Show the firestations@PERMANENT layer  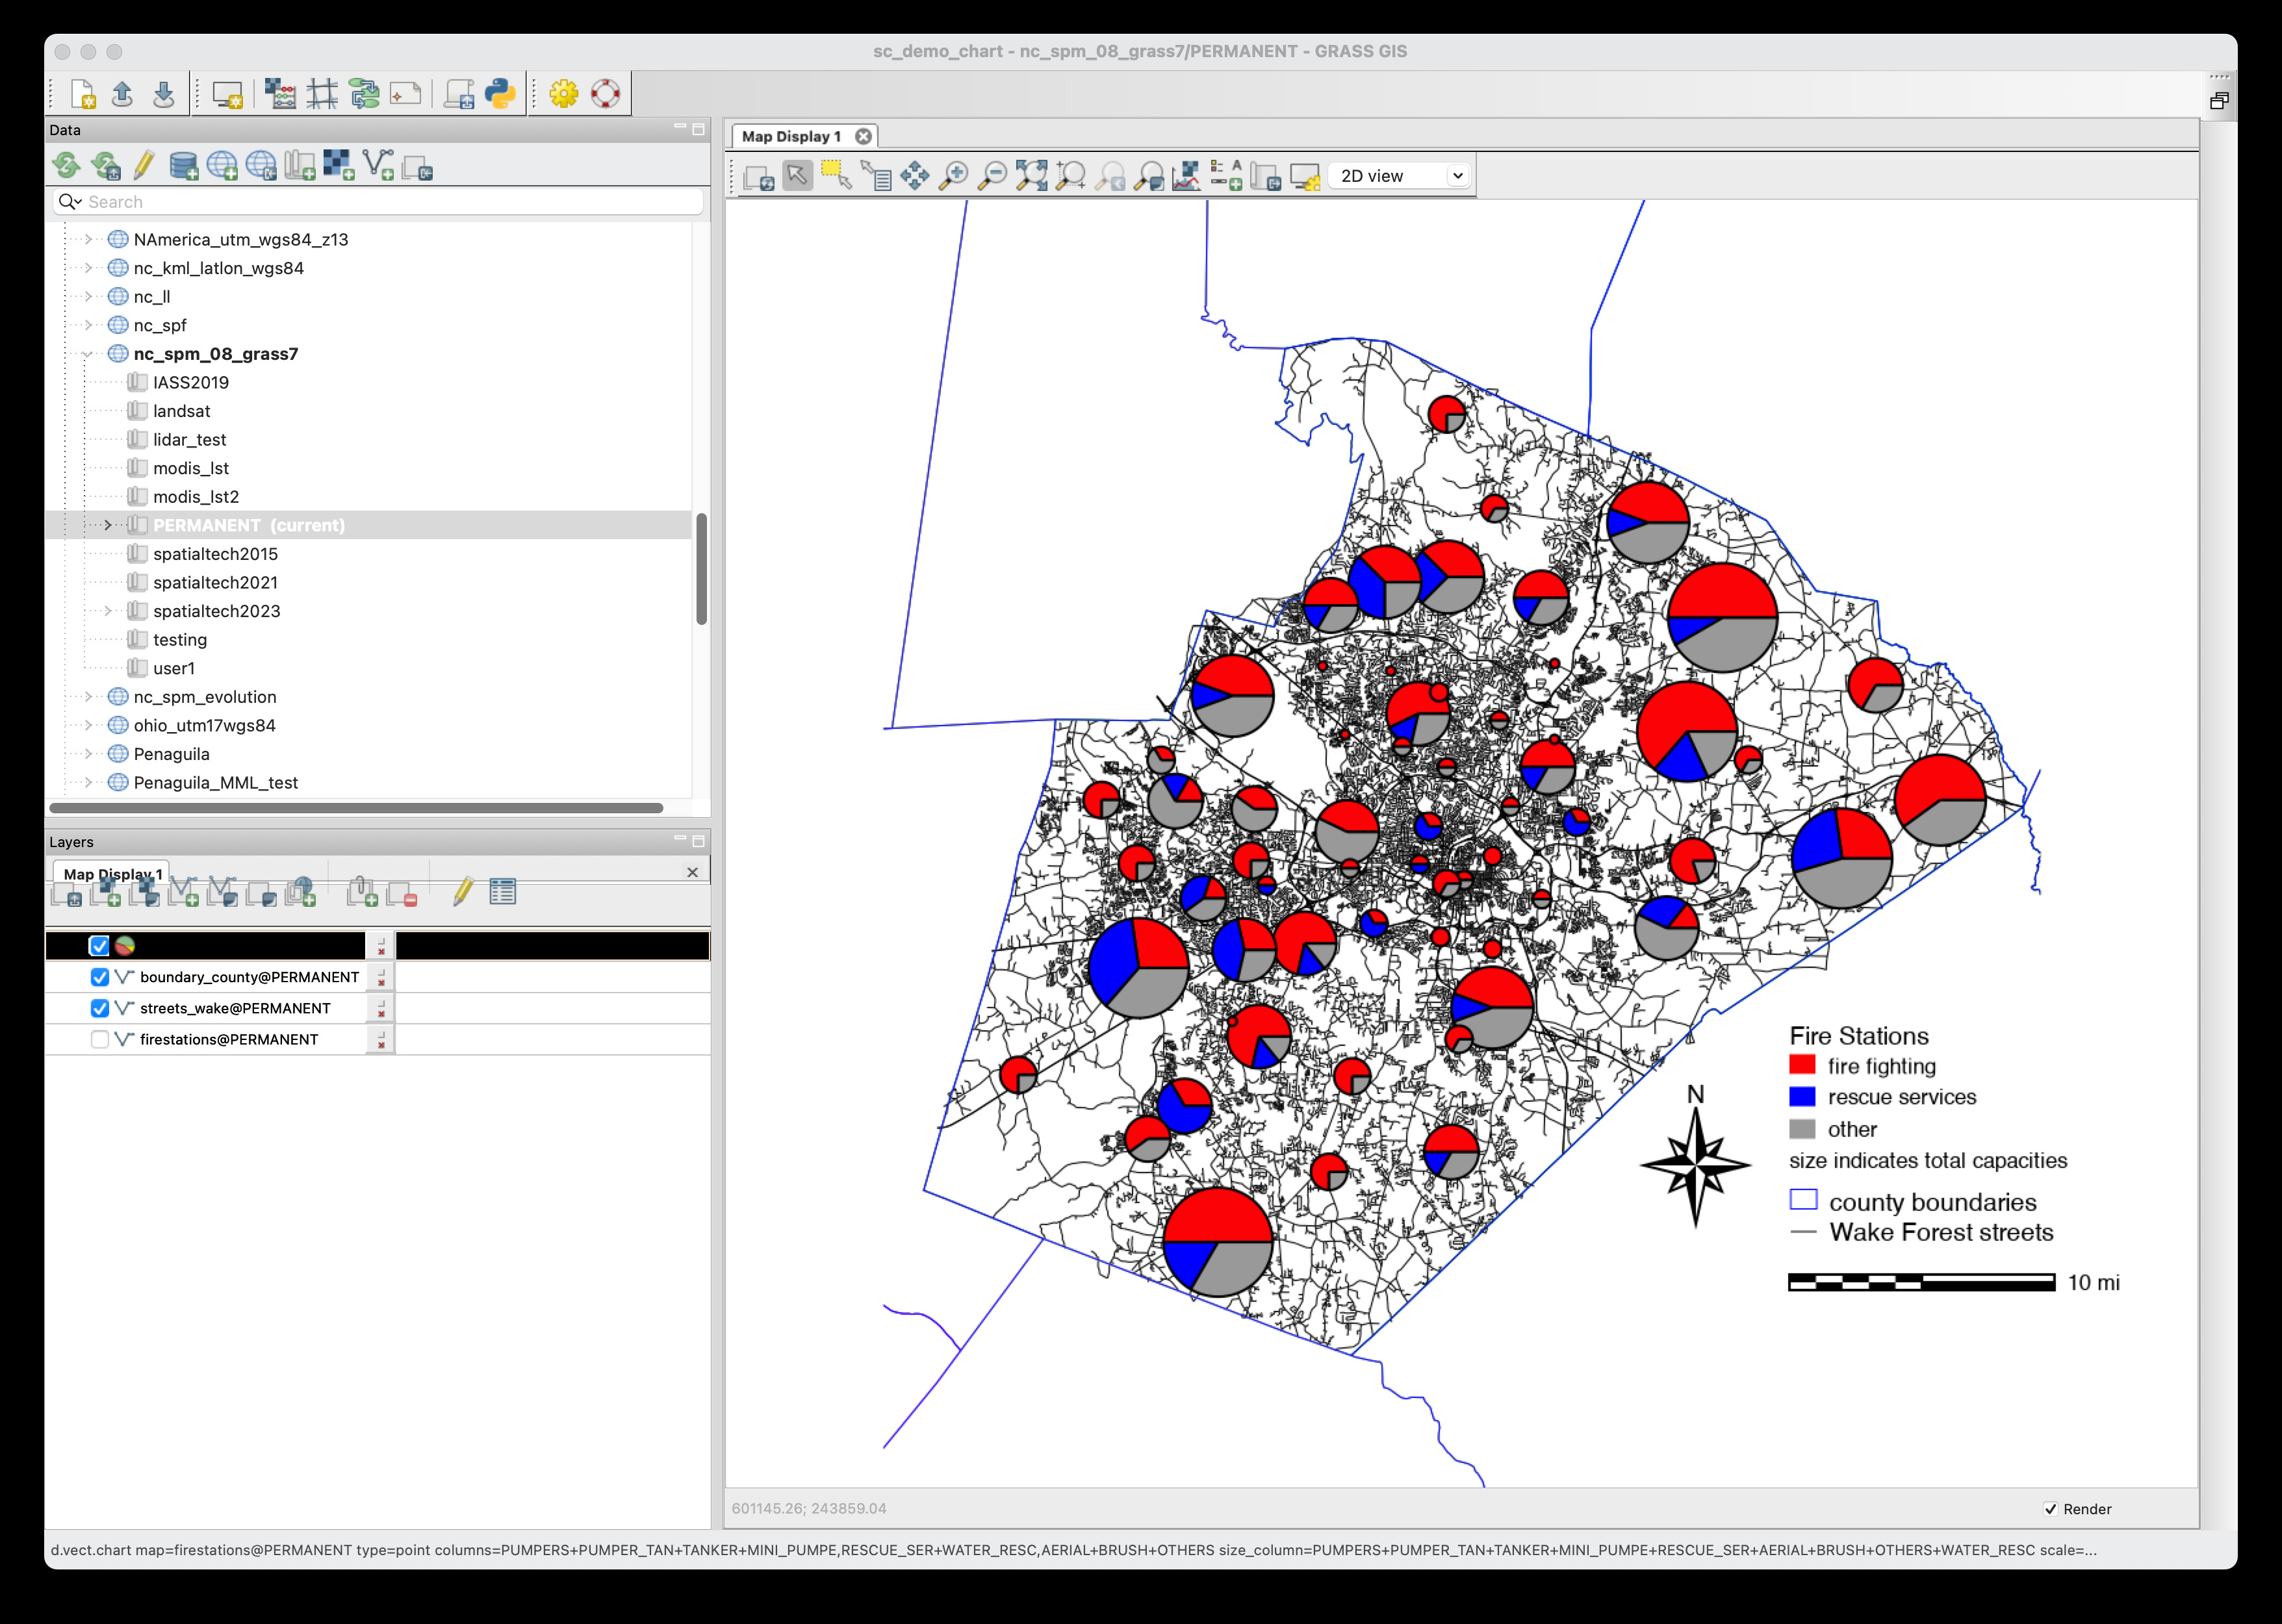coord(99,1039)
